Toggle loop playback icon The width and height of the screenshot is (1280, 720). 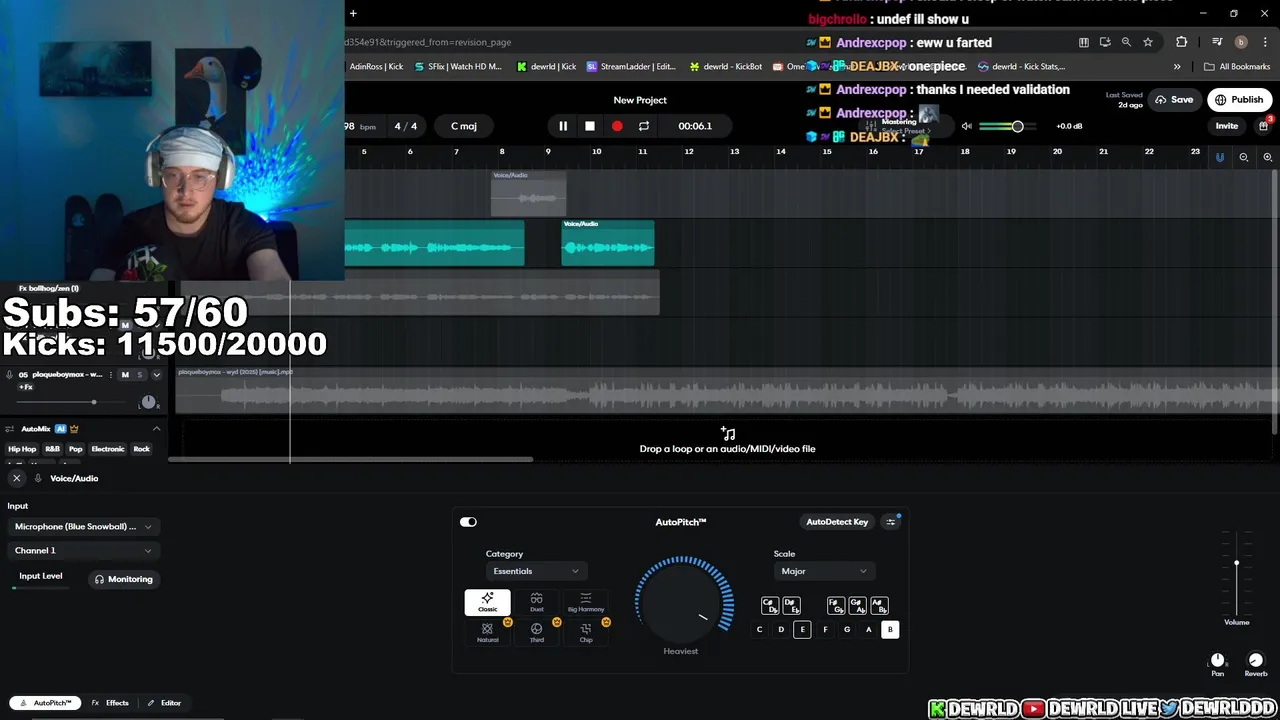644,126
